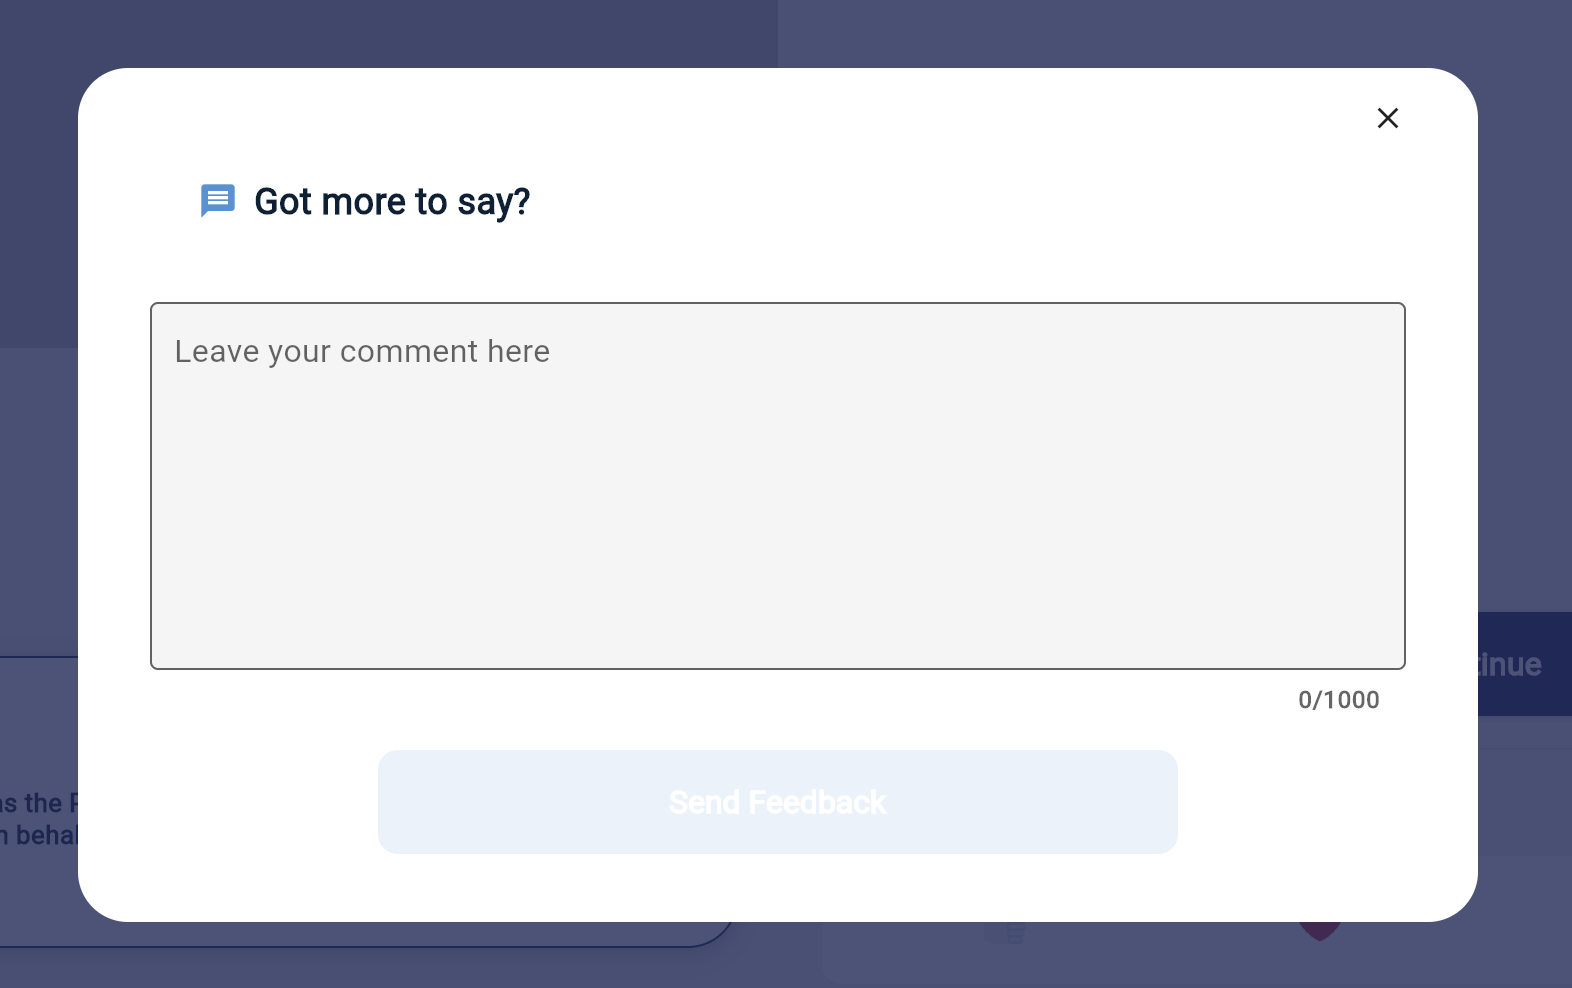
Task: Close the feedback dialog with the X
Action: tap(1387, 118)
